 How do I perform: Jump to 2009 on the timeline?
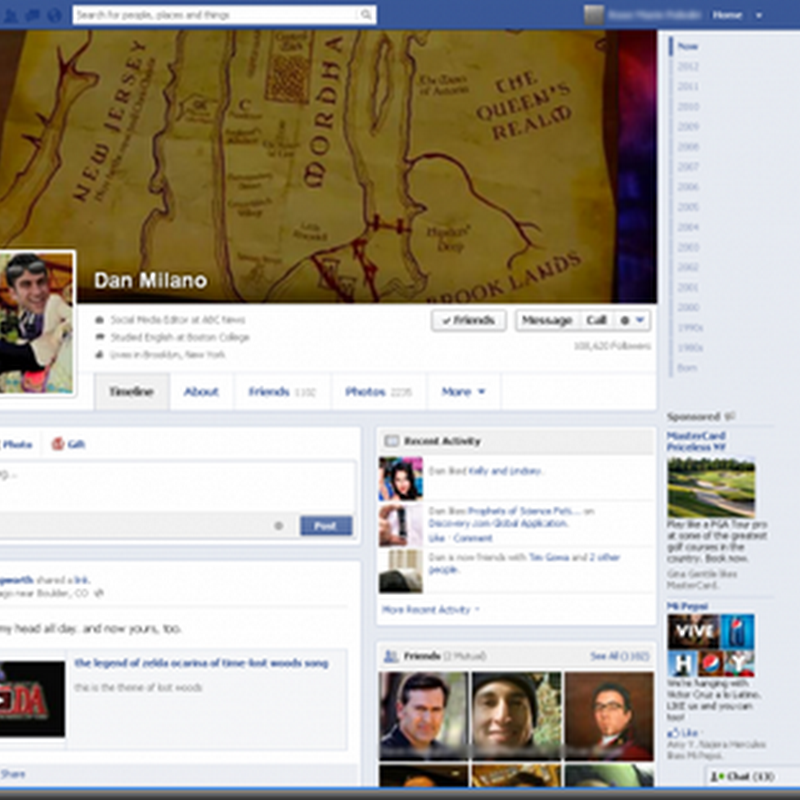tap(688, 127)
